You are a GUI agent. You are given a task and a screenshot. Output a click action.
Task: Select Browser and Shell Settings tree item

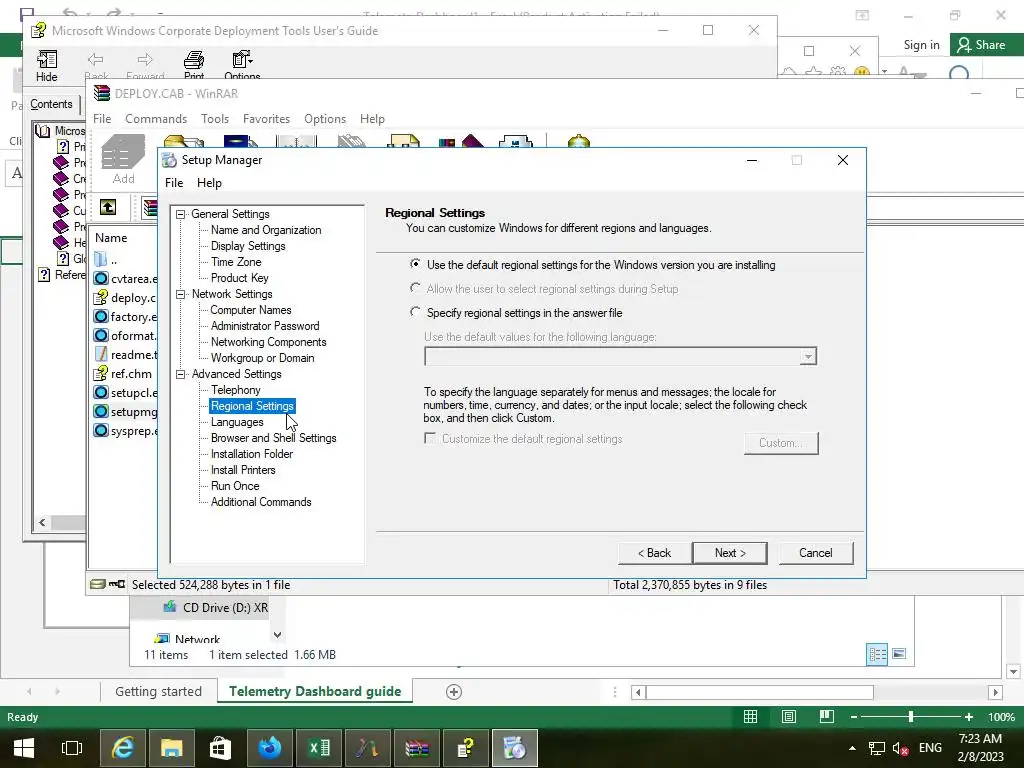(x=274, y=438)
